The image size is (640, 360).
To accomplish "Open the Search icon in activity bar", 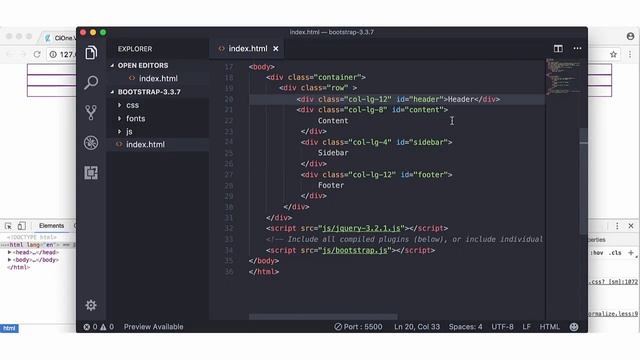I will 91,82.
